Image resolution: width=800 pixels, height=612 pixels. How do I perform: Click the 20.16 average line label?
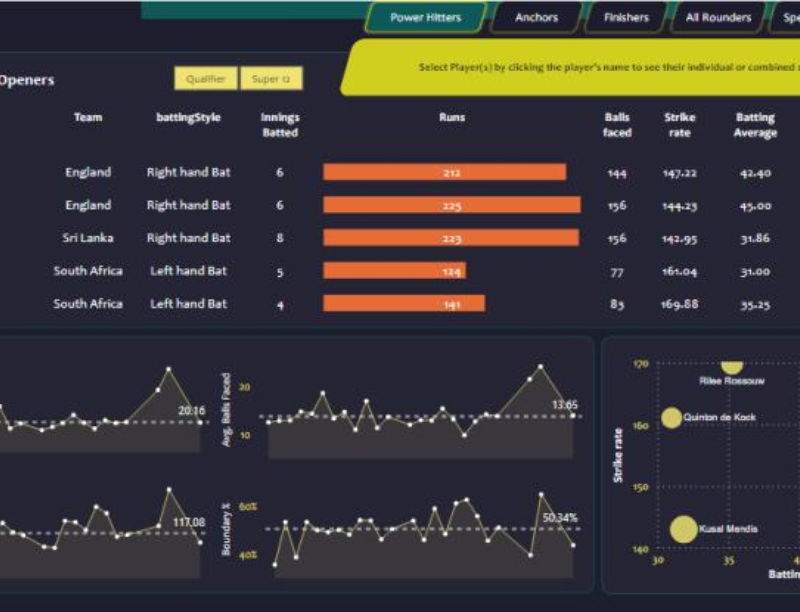[x=191, y=411]
